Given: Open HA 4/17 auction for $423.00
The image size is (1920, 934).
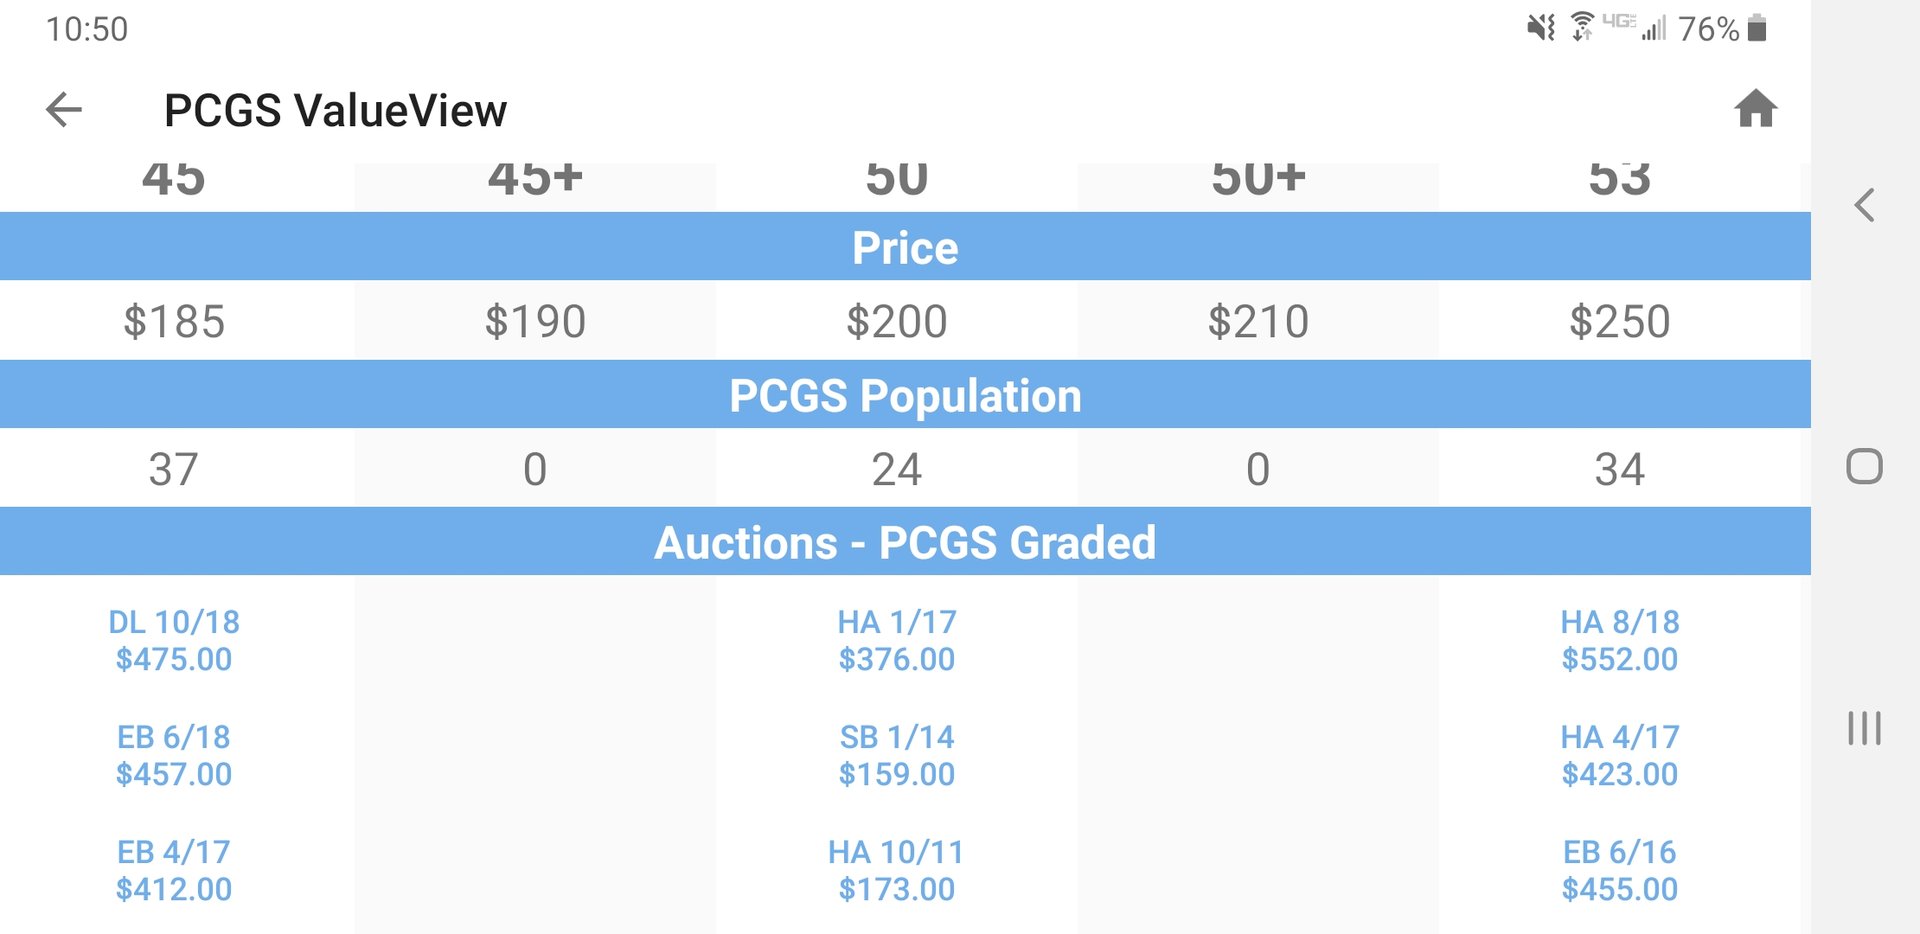Looking at the screenshot, I should point(1620,756).
